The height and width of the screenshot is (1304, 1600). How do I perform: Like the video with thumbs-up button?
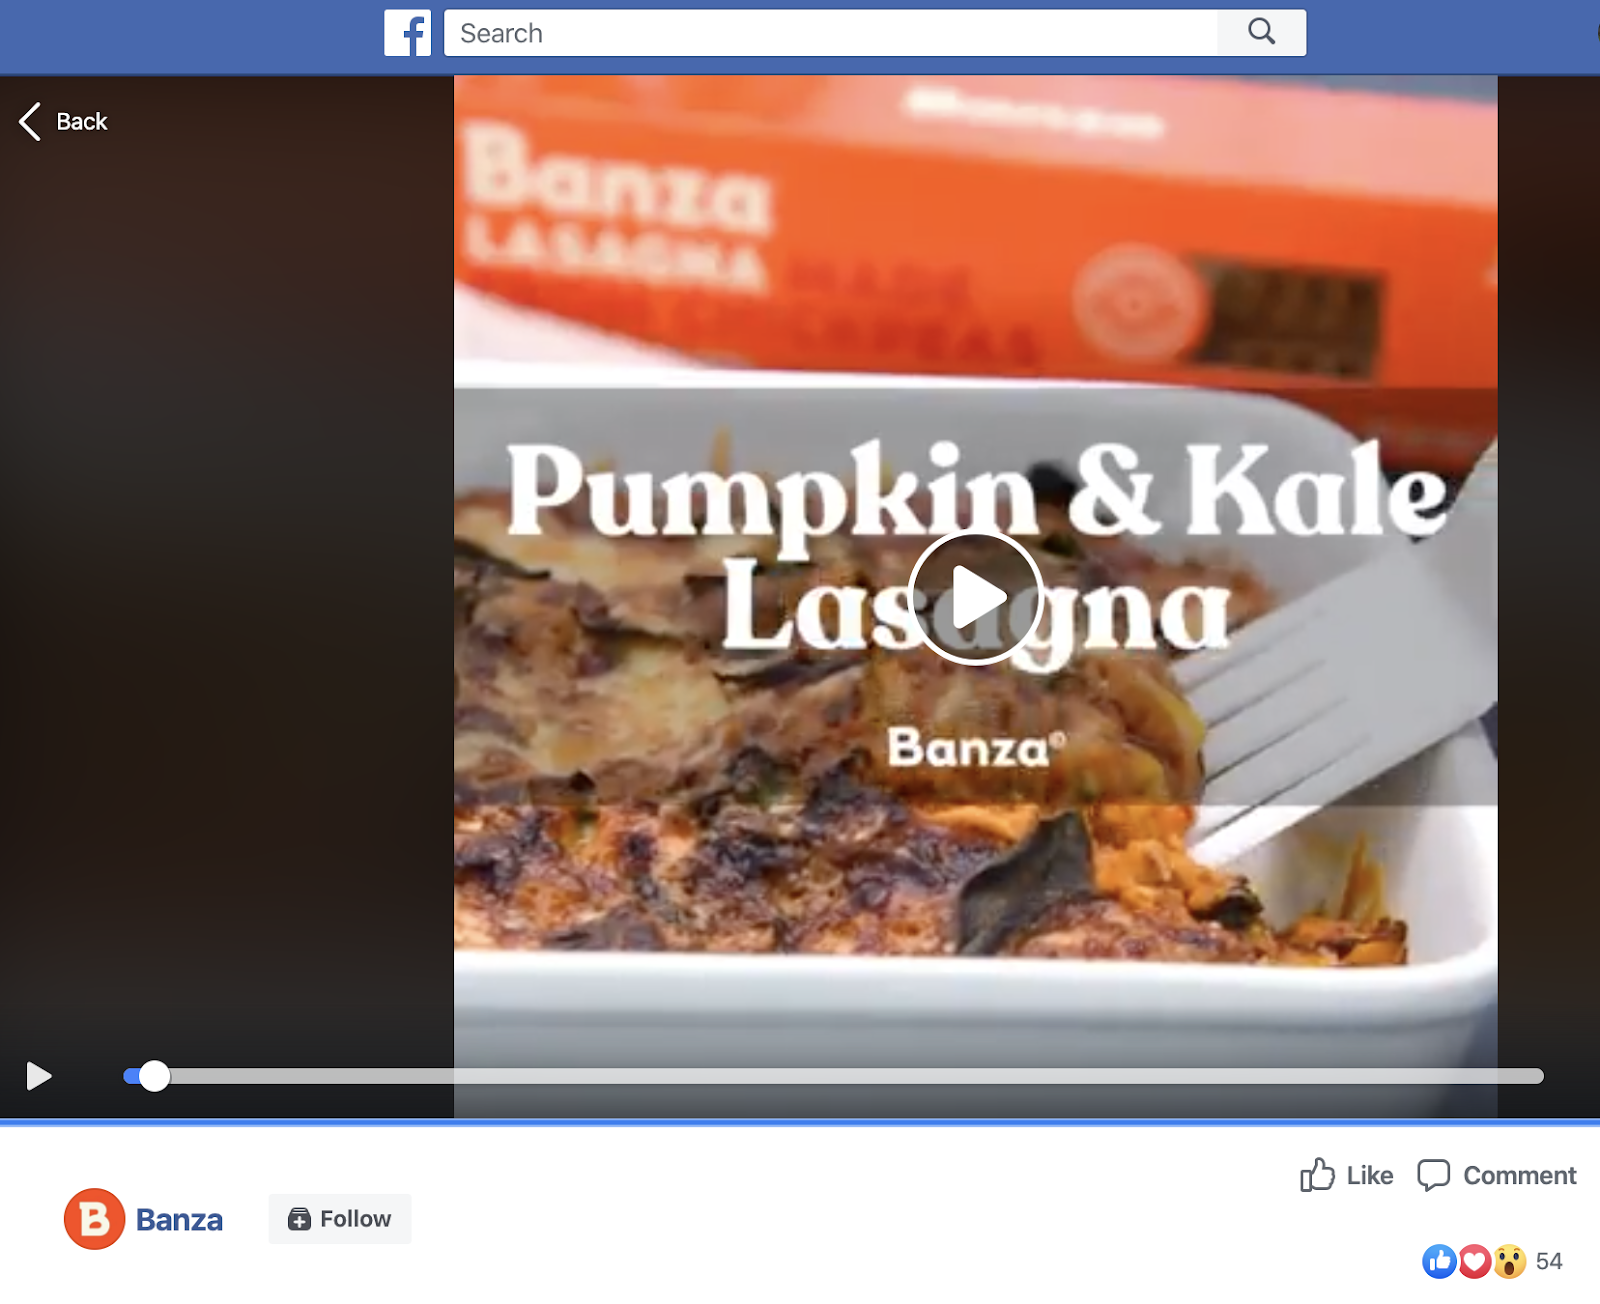click(1346, 1175)
